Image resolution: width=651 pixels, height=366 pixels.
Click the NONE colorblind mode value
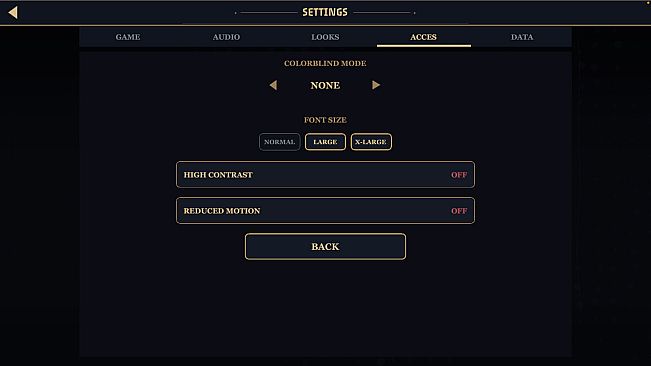[325, 85]
